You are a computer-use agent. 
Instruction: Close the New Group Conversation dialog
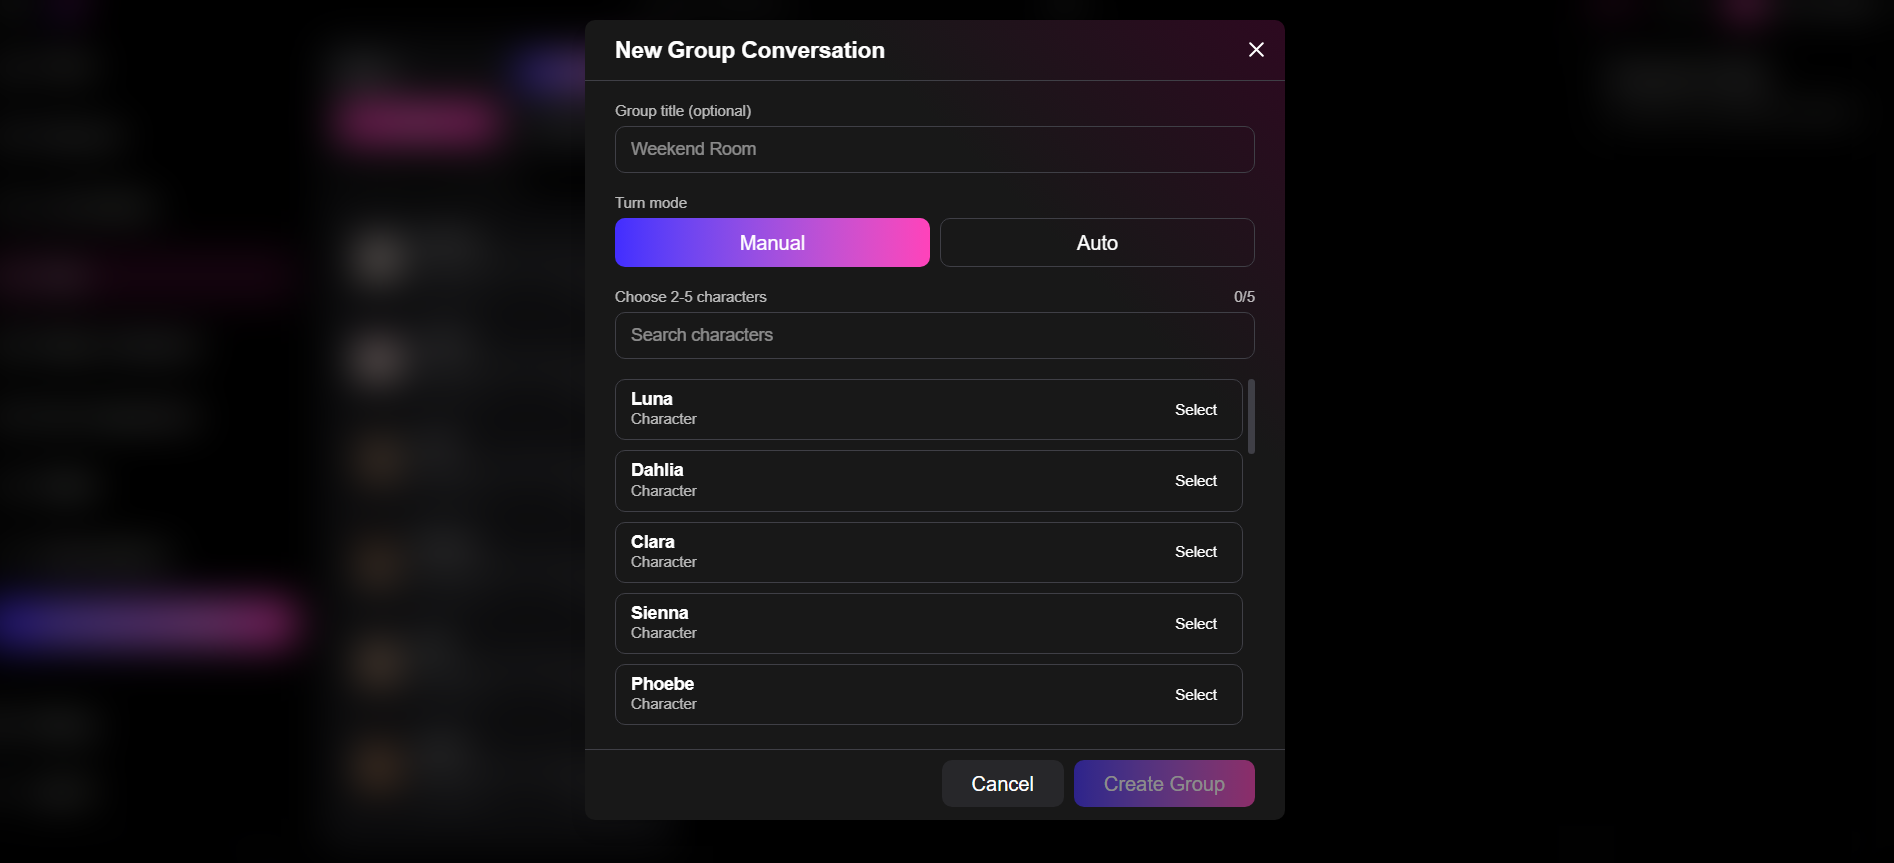[1256, 50]
